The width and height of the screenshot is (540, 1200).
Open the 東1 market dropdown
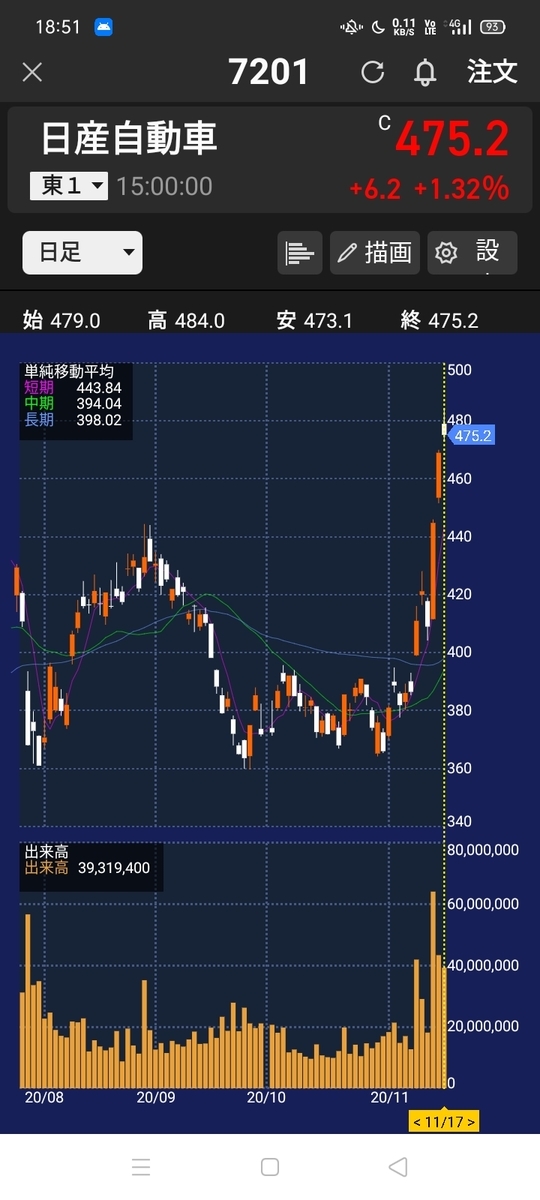click(x=69, y=186)
